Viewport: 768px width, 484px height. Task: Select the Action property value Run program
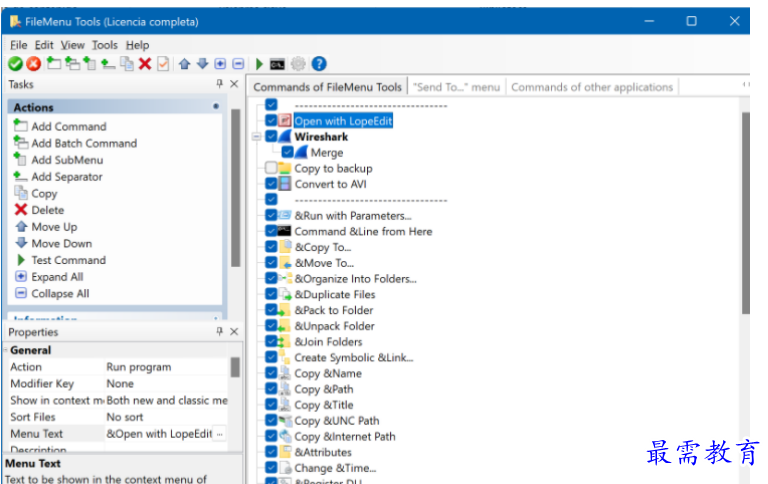tap(139, 367)
